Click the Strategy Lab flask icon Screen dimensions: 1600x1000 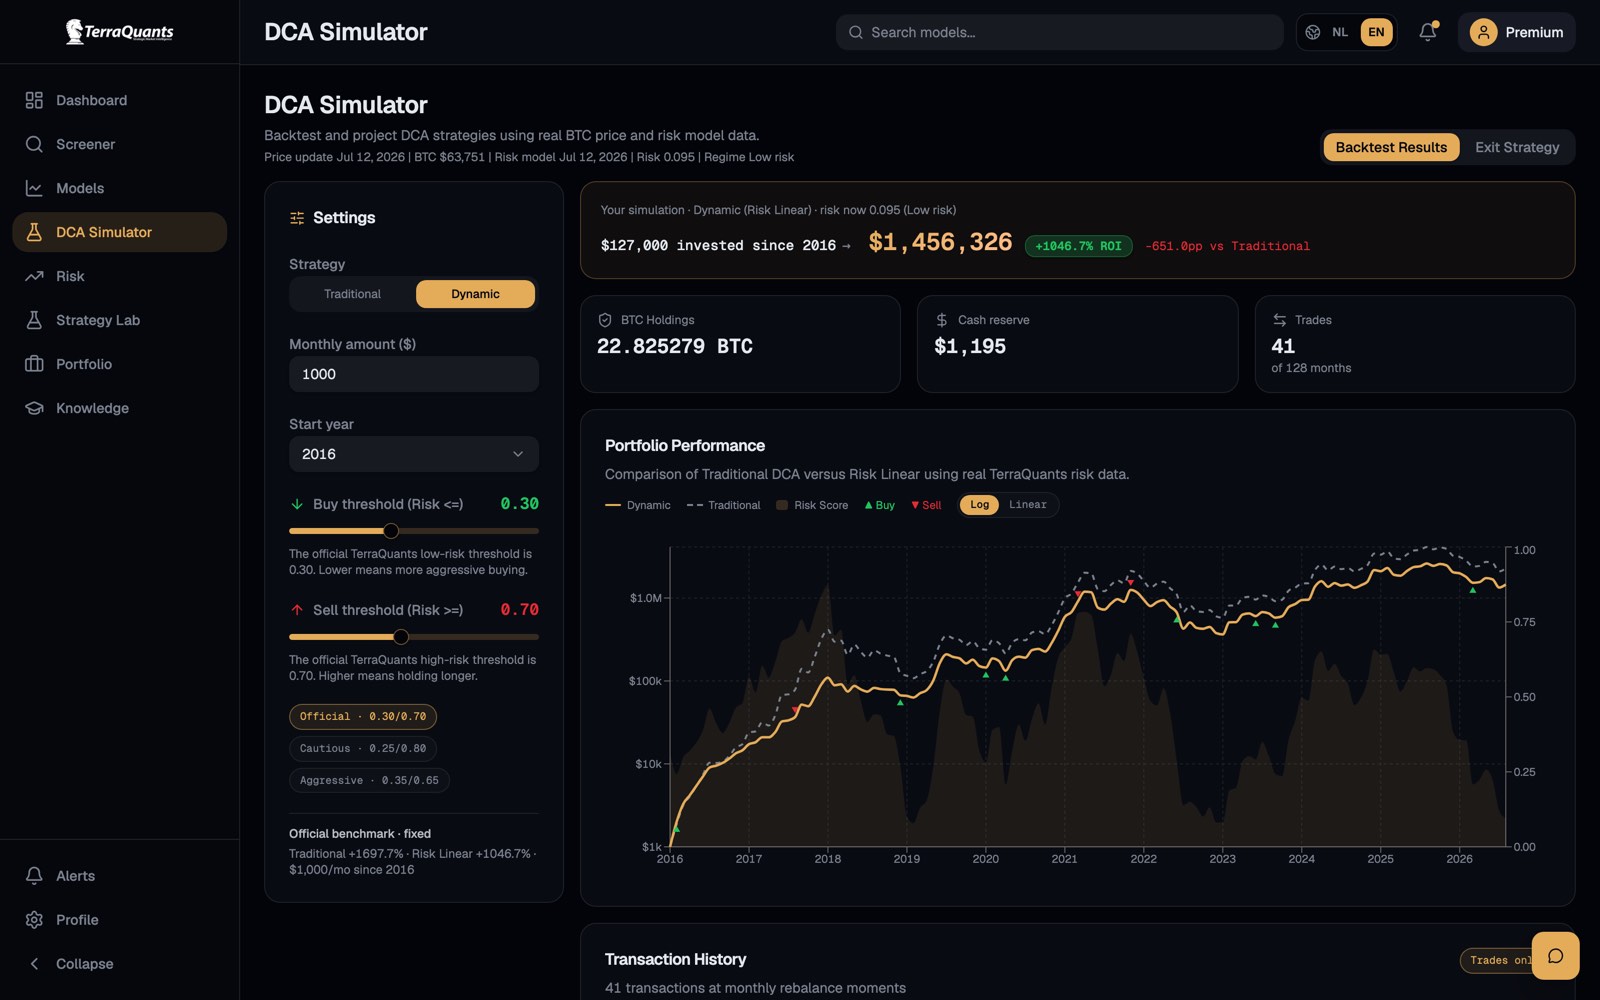pos(34,320)
